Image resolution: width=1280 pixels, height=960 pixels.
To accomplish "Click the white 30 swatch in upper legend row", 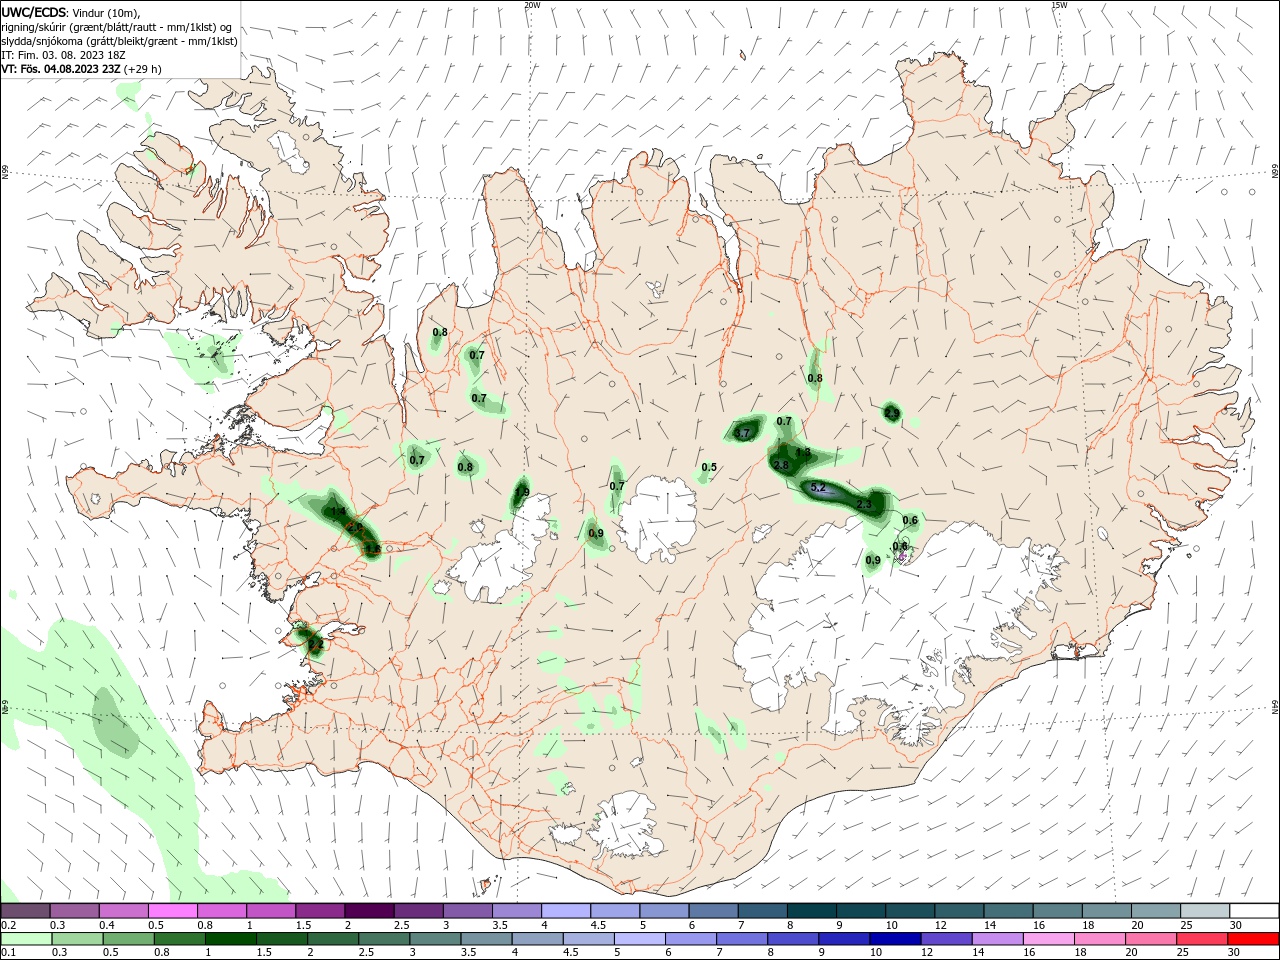I will tap(1253, 911).
